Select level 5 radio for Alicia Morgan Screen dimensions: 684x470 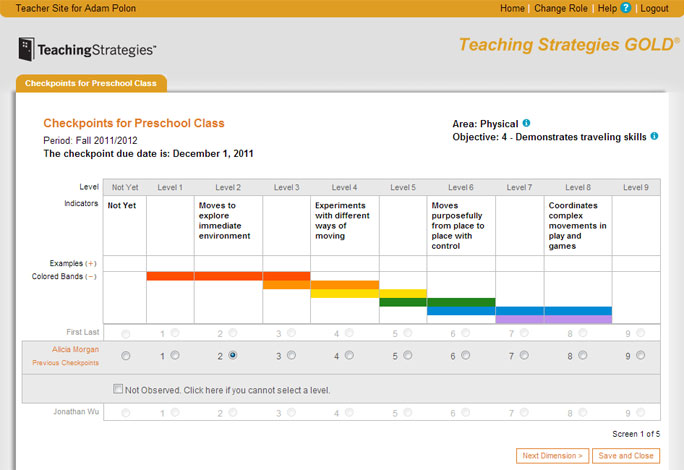[407, 355]
